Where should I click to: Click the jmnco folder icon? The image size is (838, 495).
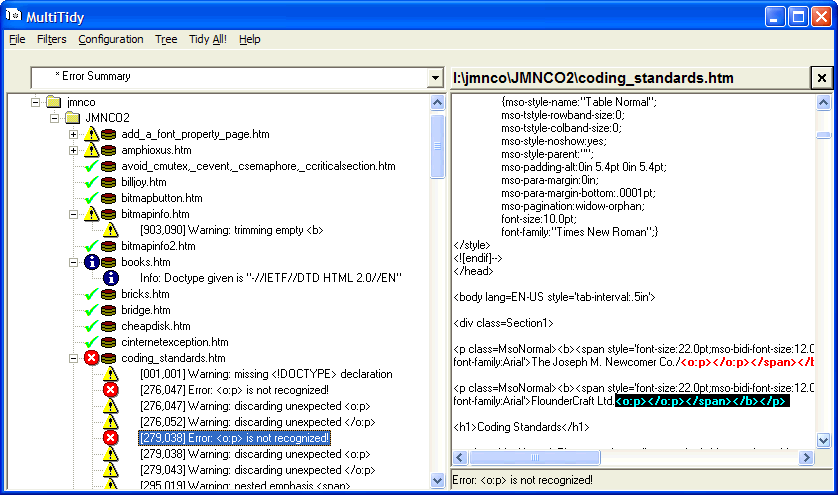[x=53, y=102]
